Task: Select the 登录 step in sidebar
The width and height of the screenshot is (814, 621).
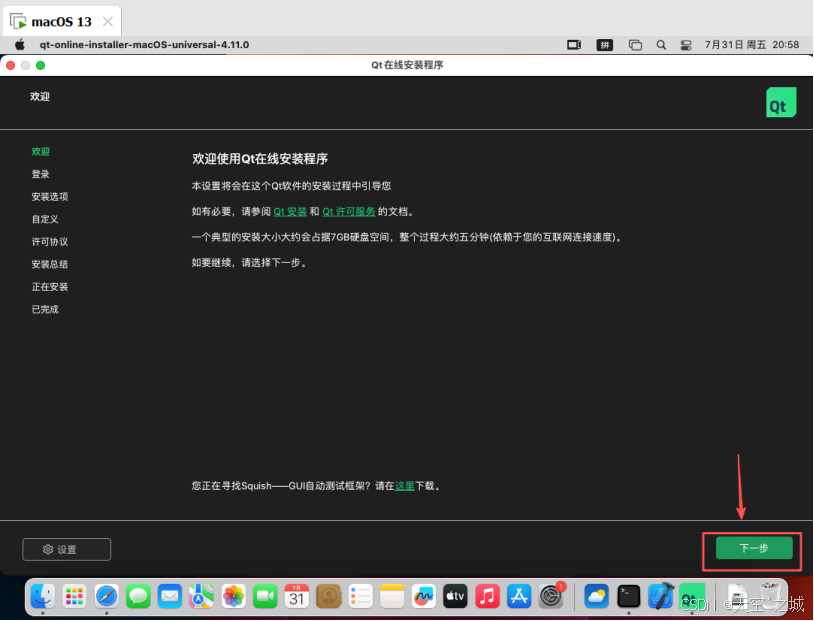Action: pos(40,174)
